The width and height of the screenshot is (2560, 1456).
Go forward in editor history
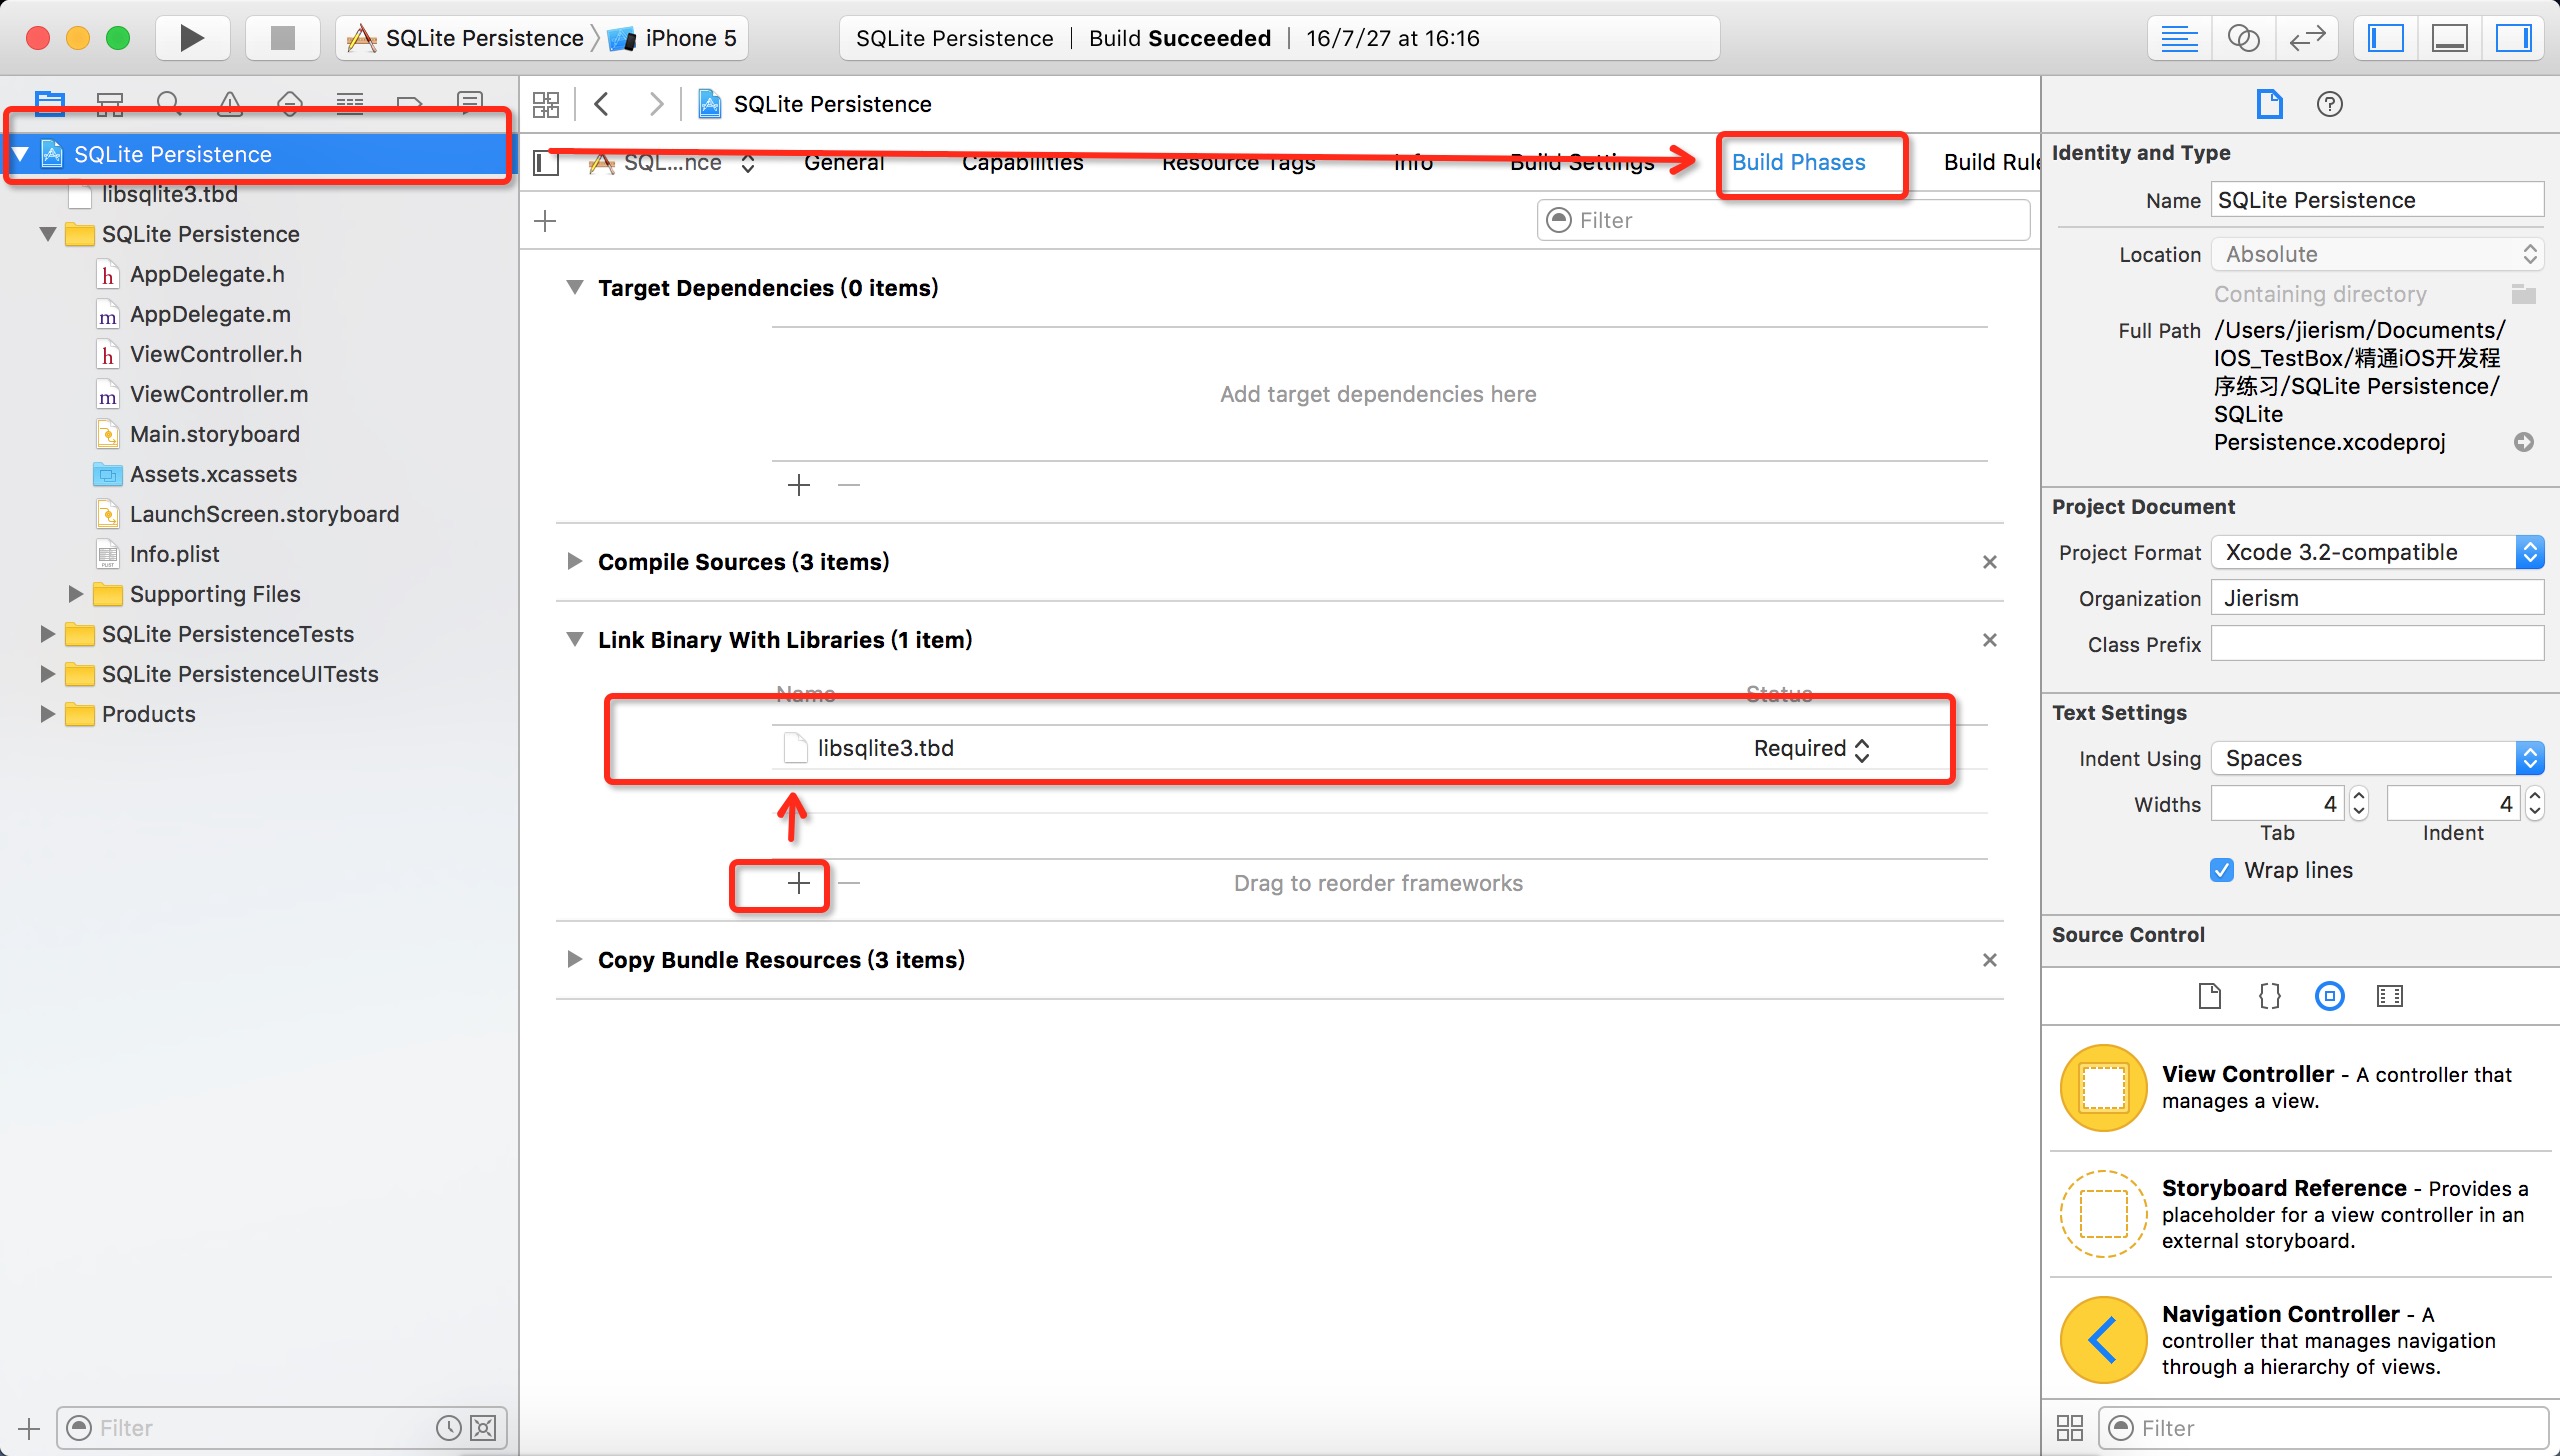(x=656, y=104)
